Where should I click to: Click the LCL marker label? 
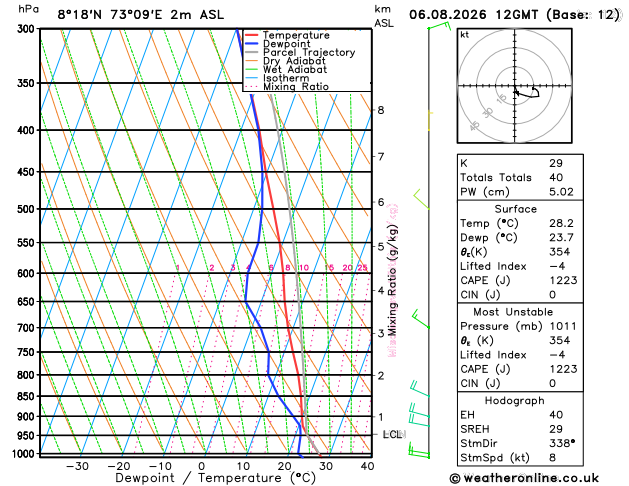394,434
